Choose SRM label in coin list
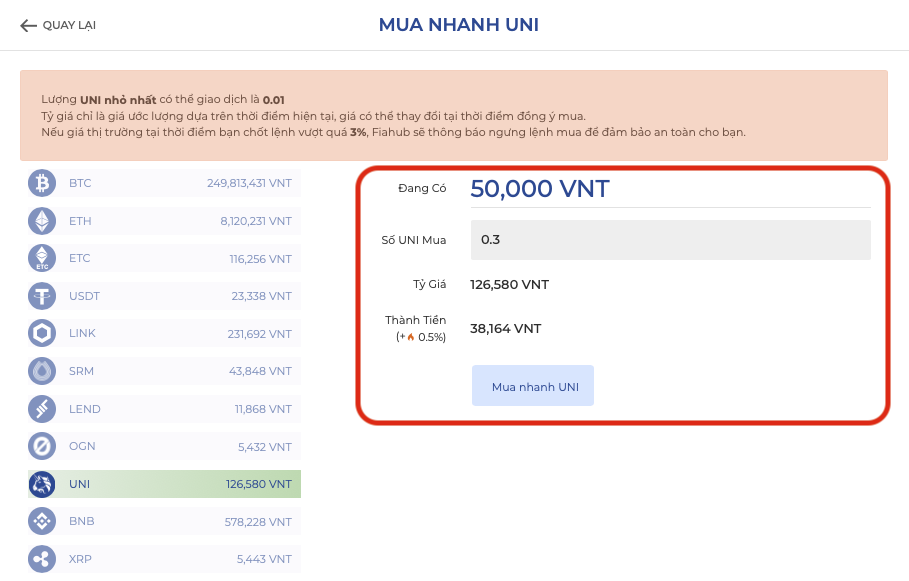The height and width of the screenshot is (581, 909). point(81,371)
